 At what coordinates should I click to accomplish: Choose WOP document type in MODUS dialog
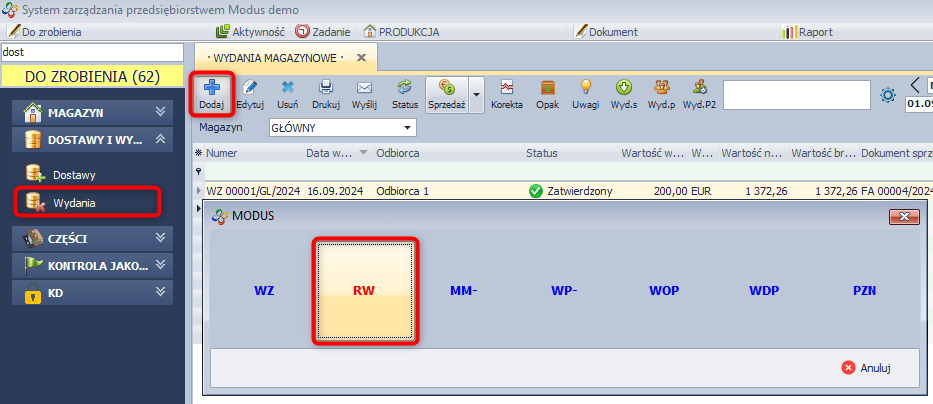pos(664,291)
